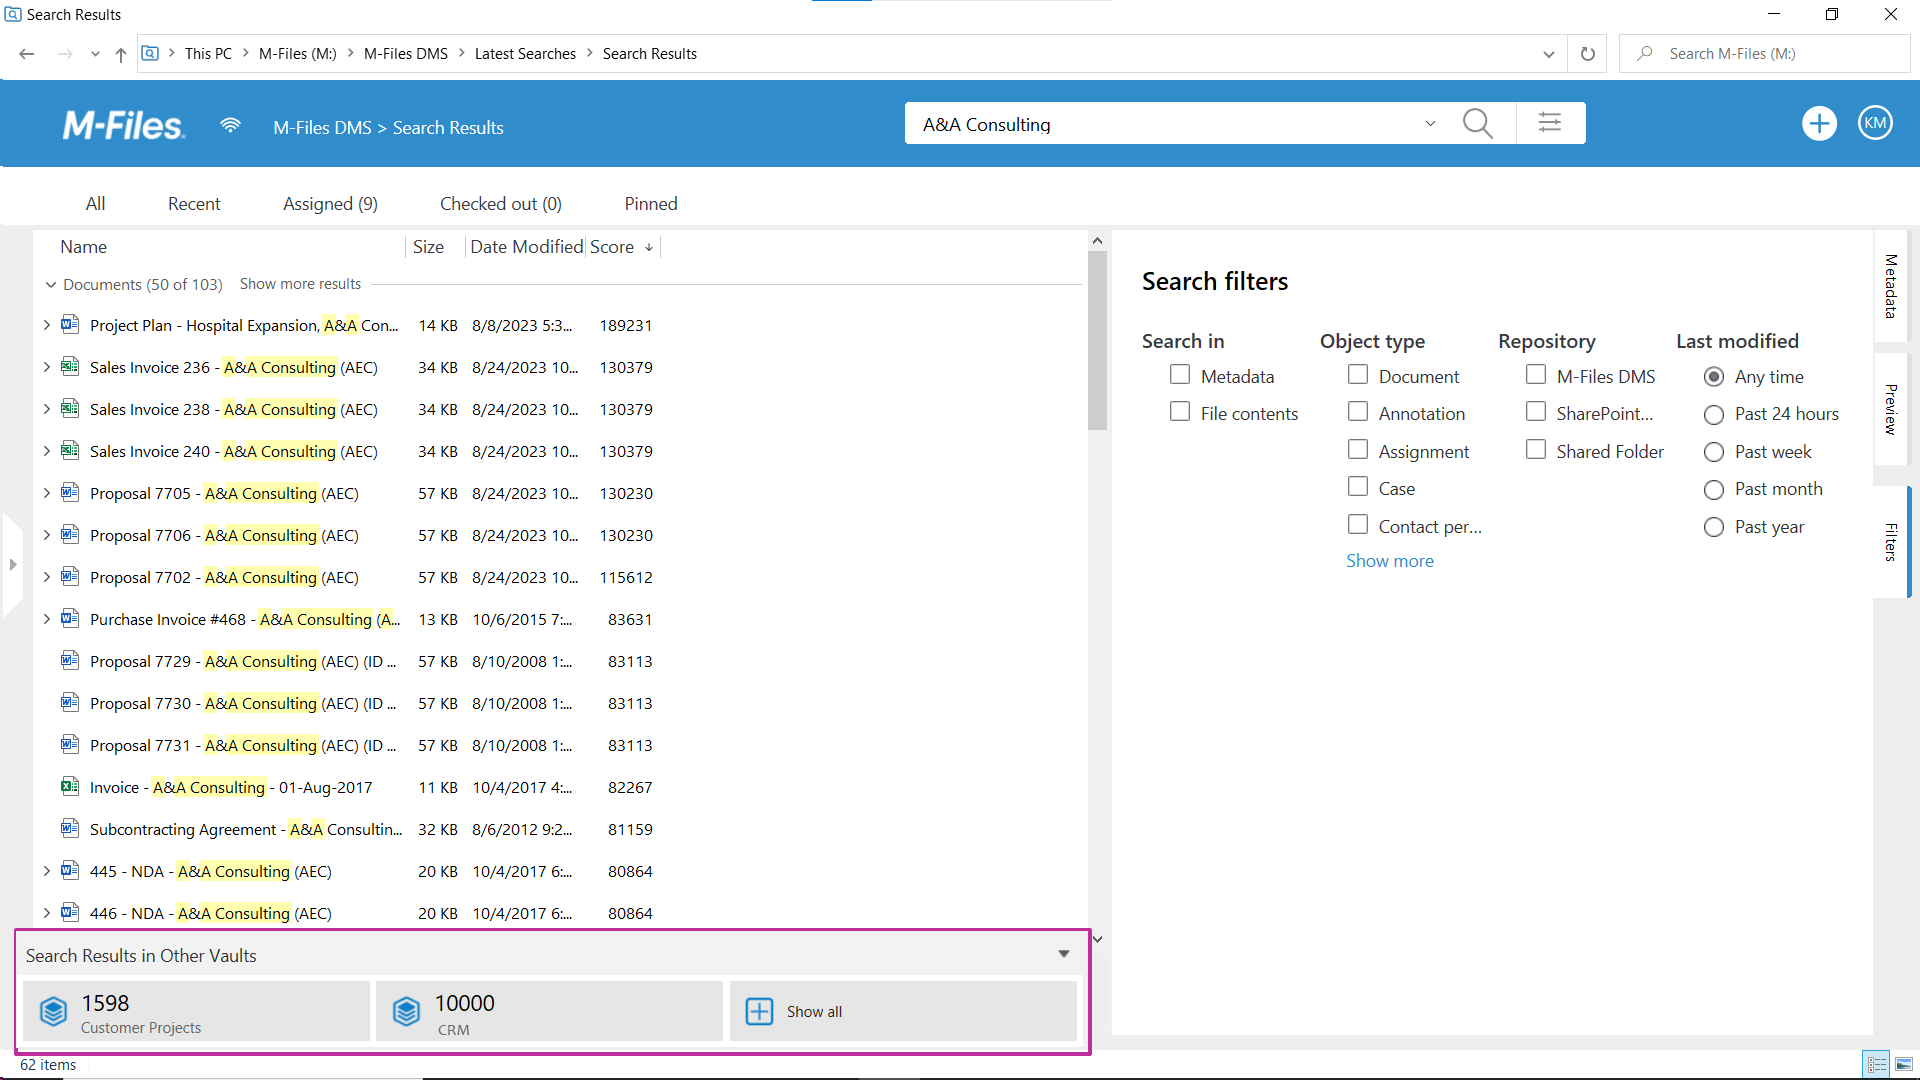The height and width of the screenshot is (1080, 1920).
Task: Expand 446 - NDA row
Action: (x=46, y=913)
